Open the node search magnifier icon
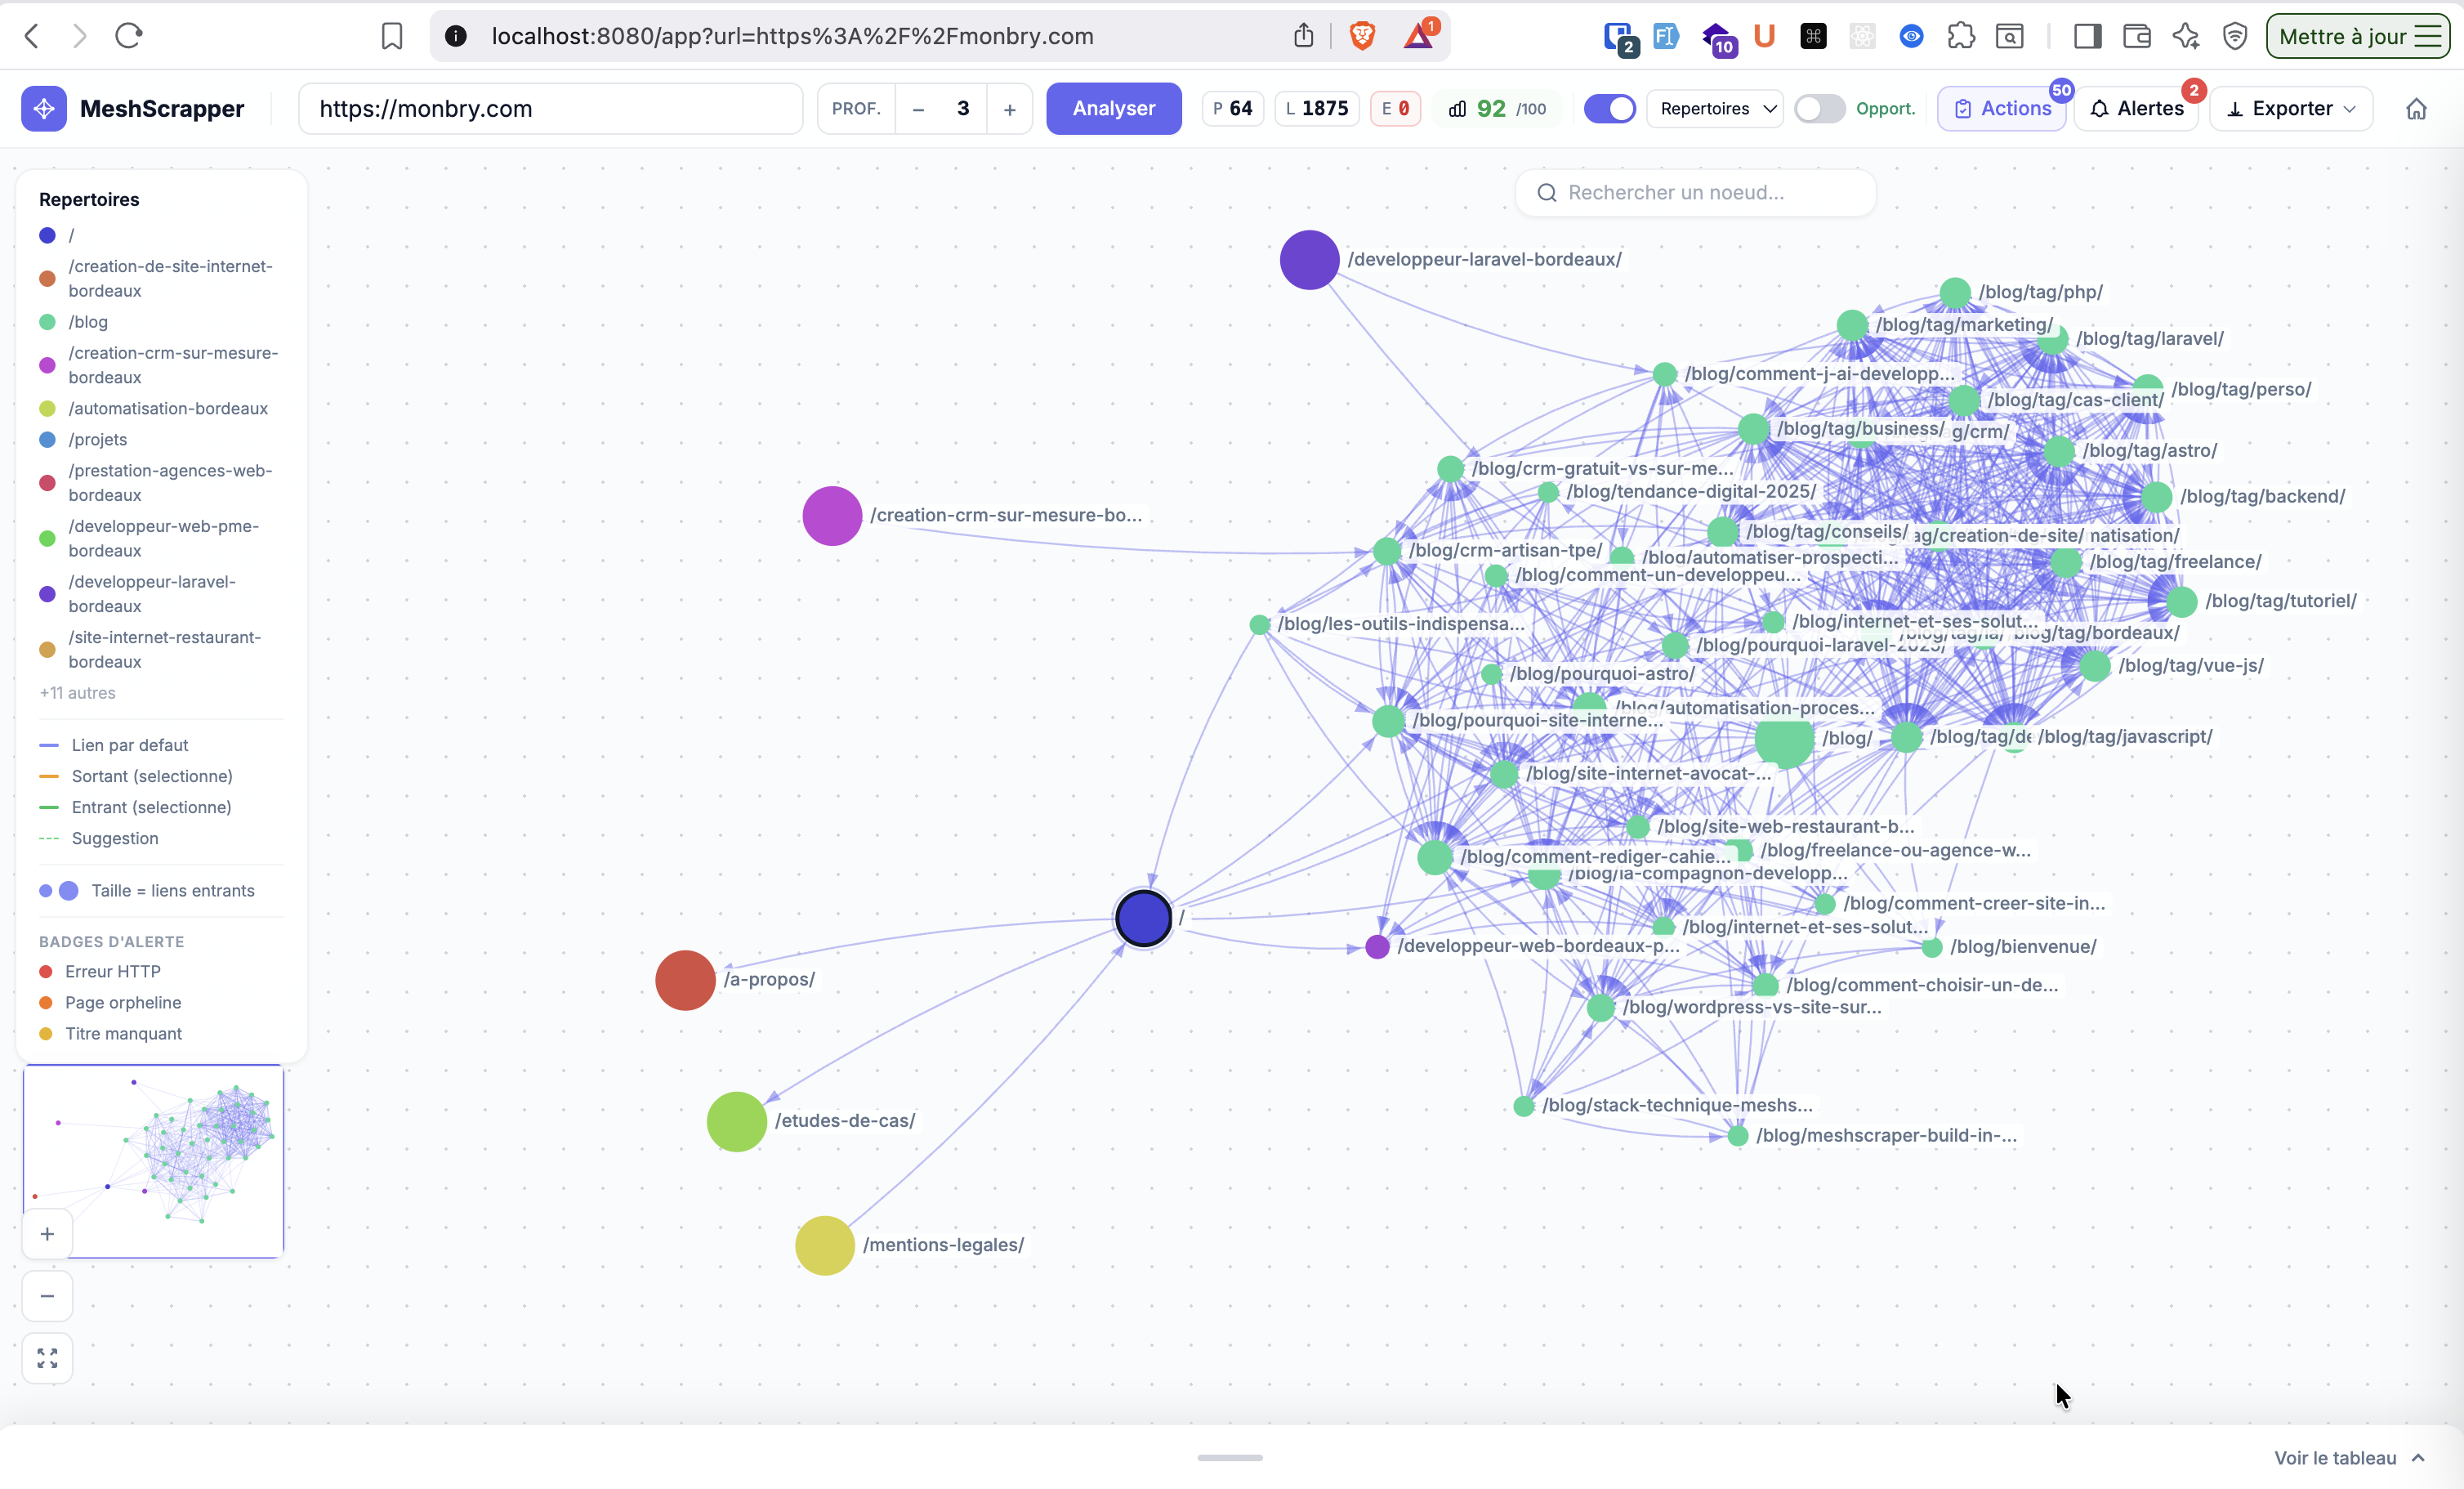 click(x=1546, y=192)
